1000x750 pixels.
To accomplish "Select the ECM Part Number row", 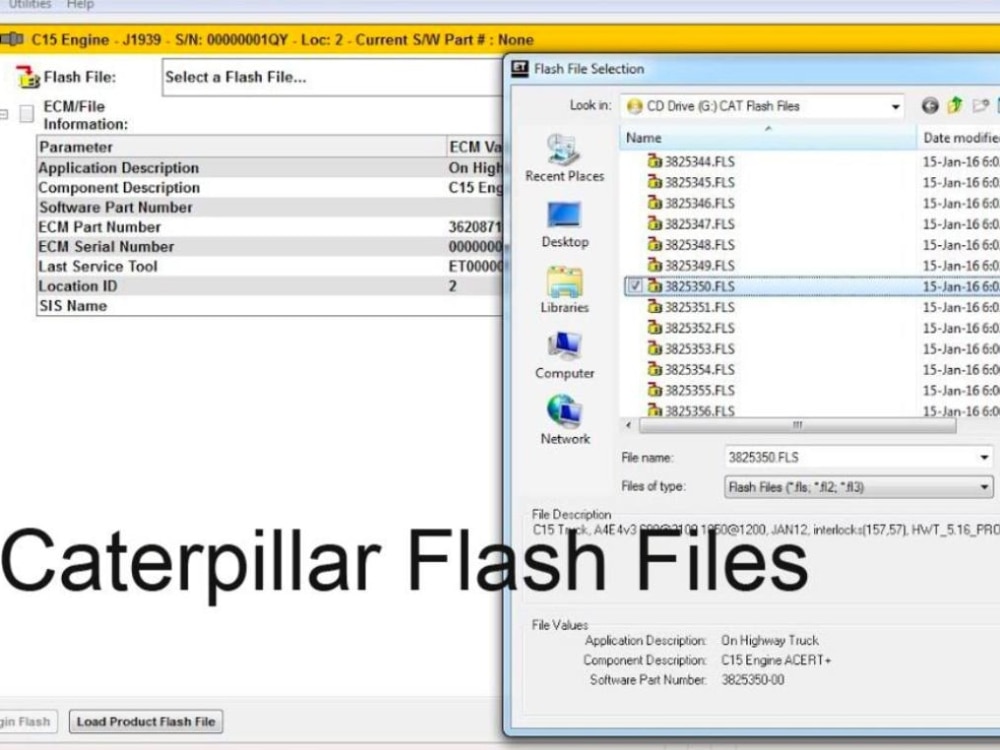I will 270,227.
